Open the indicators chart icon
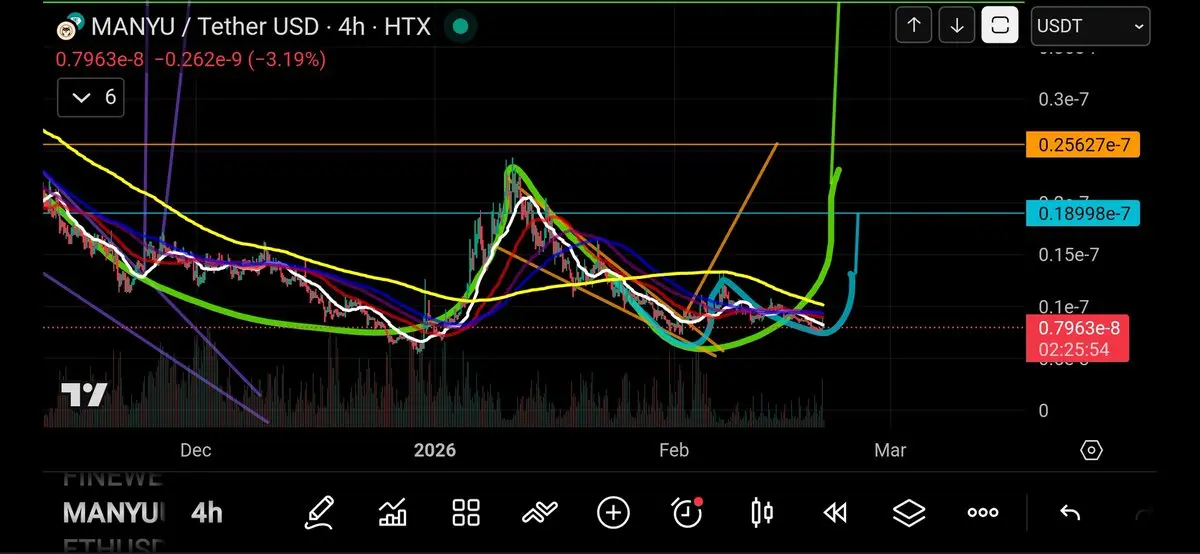 click(393, 513)
